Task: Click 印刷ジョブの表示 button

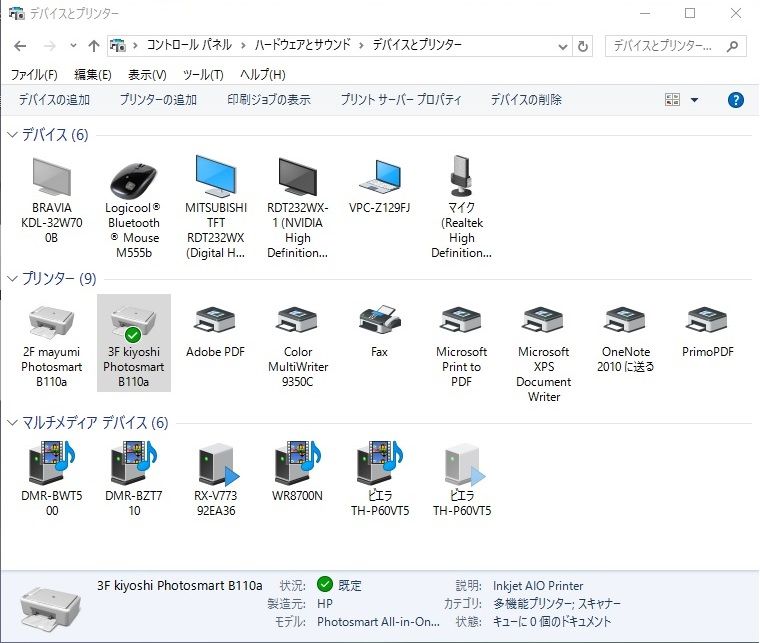Action: 269,100
